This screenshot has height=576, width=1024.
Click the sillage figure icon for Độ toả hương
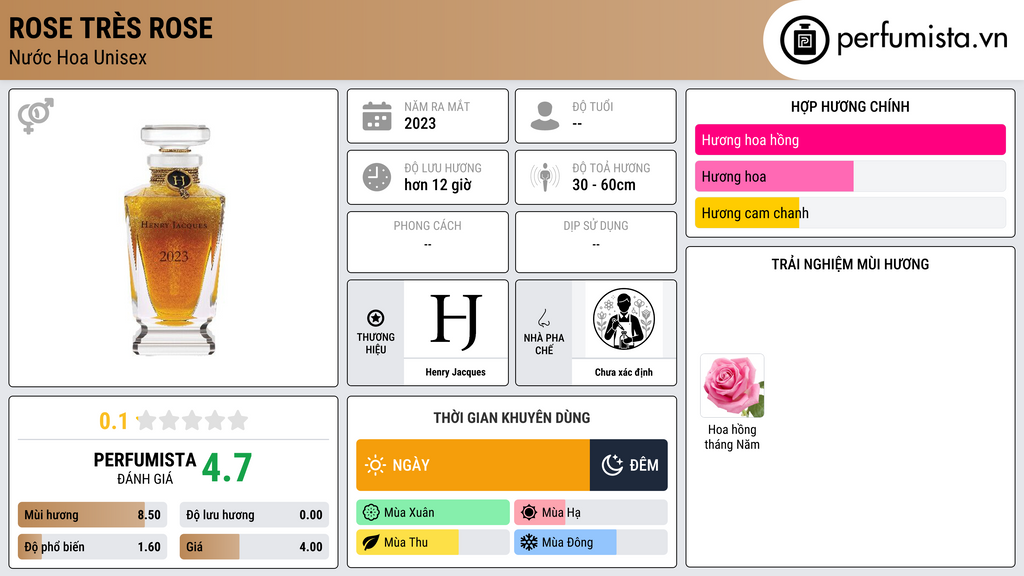545,177
